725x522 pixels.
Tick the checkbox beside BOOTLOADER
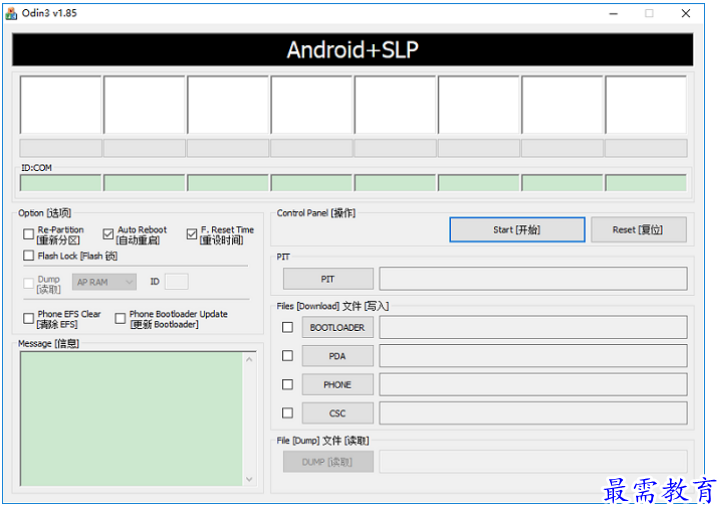coord(288,327)
